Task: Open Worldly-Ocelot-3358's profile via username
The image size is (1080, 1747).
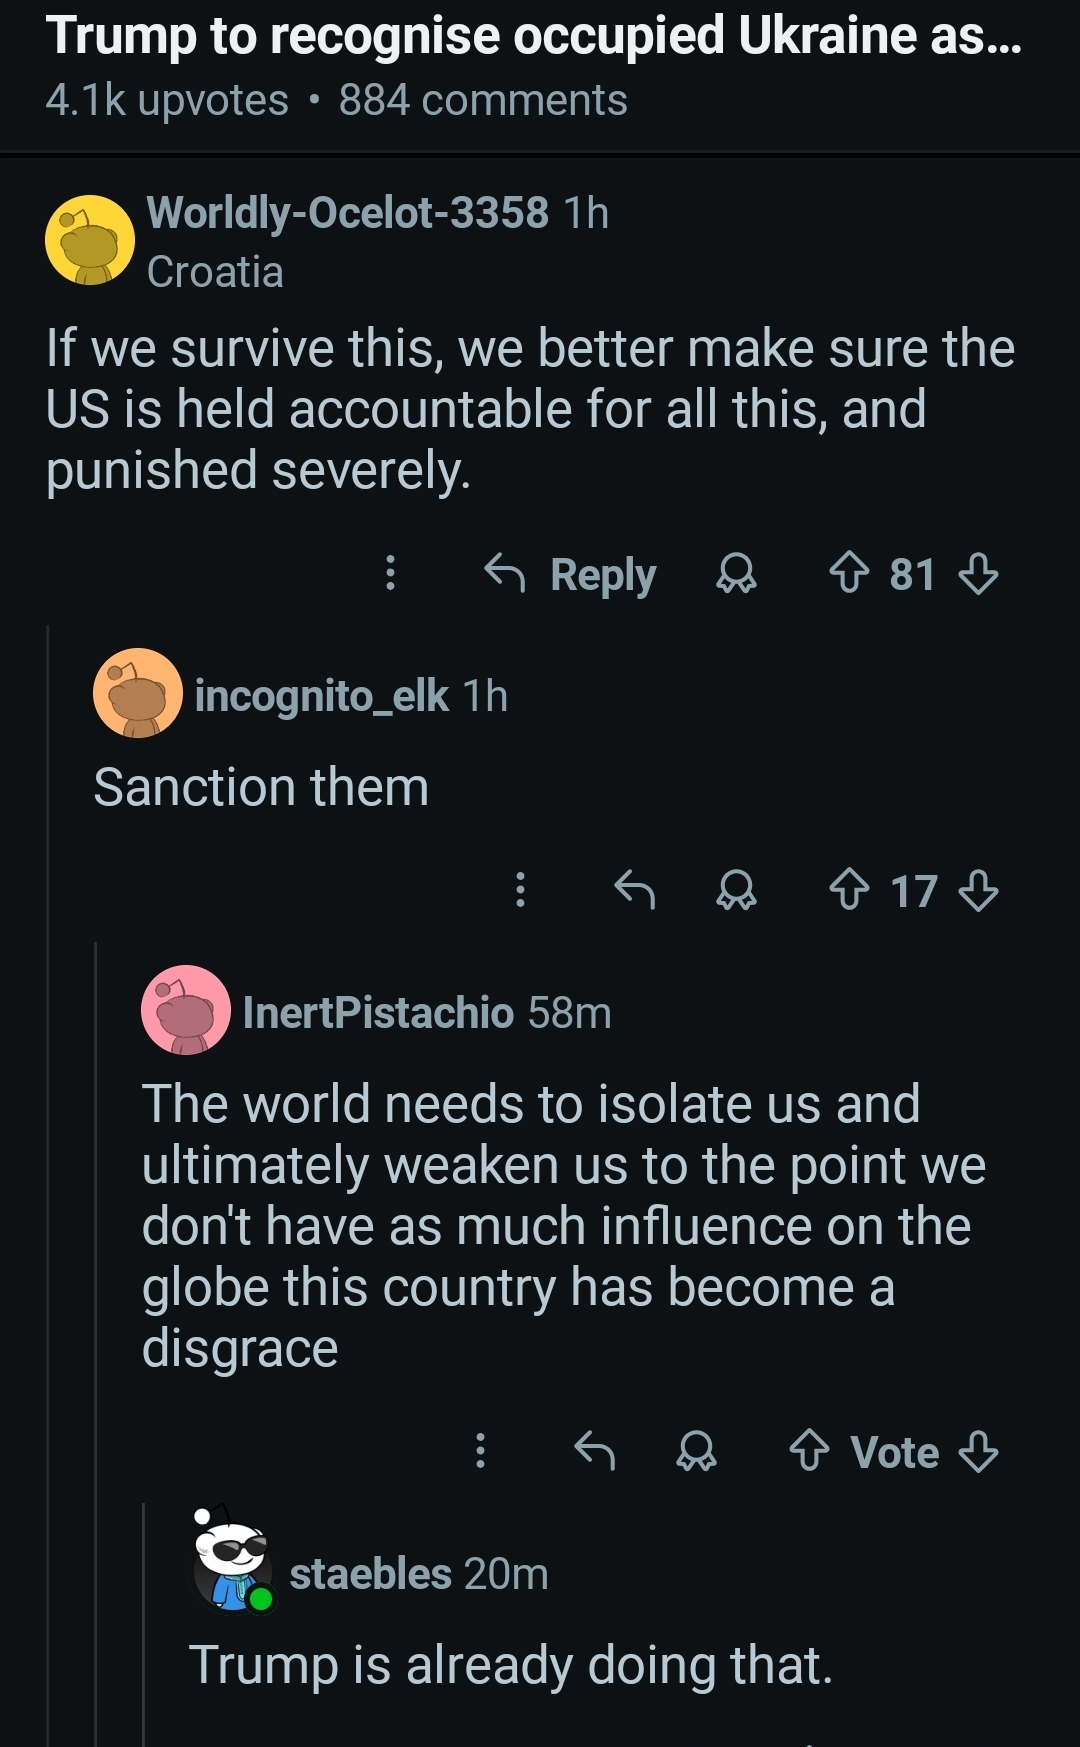Action: coord(347,212)
